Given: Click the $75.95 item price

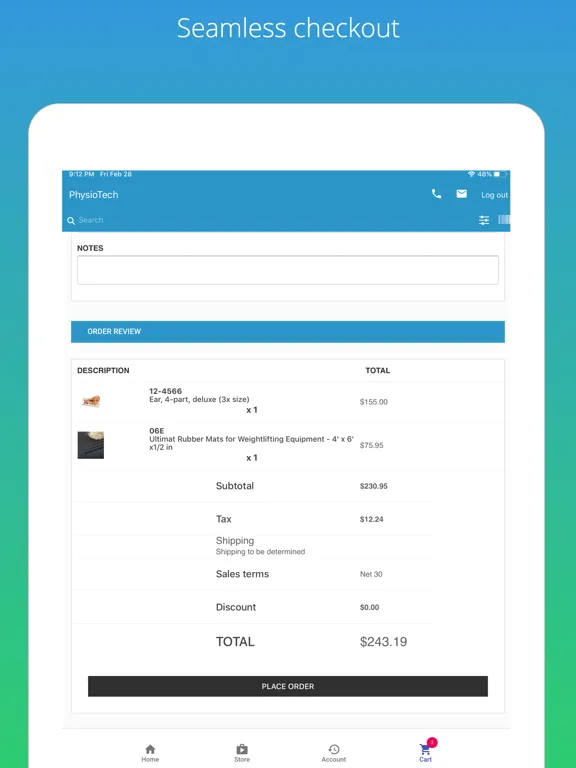Looking at the screenshot, I should click(372, 445).
